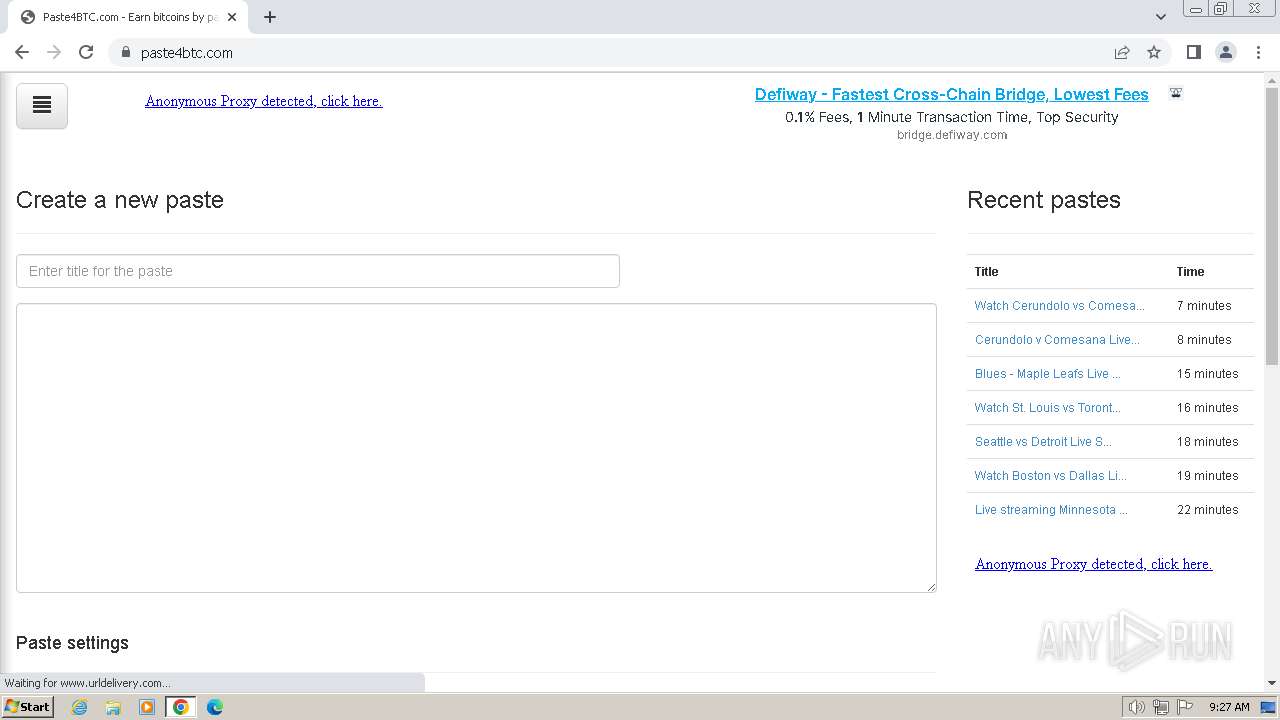1280x720 pixels.
Task: Click the Time column header
Action: point(1190,272)
